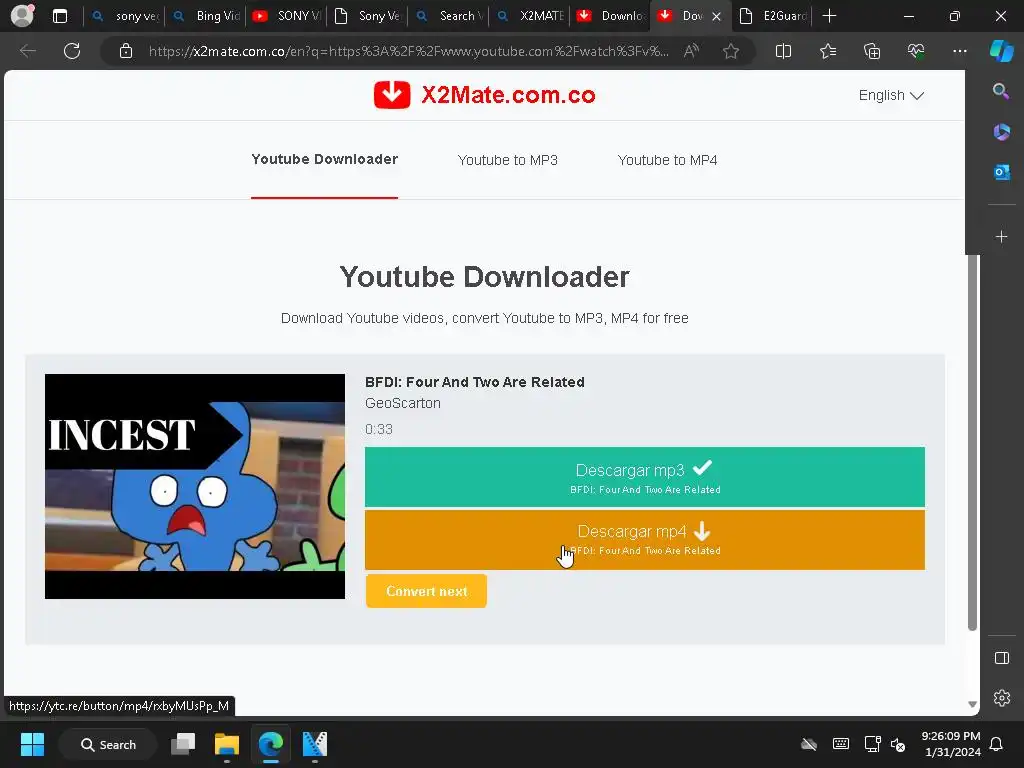Open the taskbar Search box
This screenshot has height=768, width=1024.
(108, 744)
